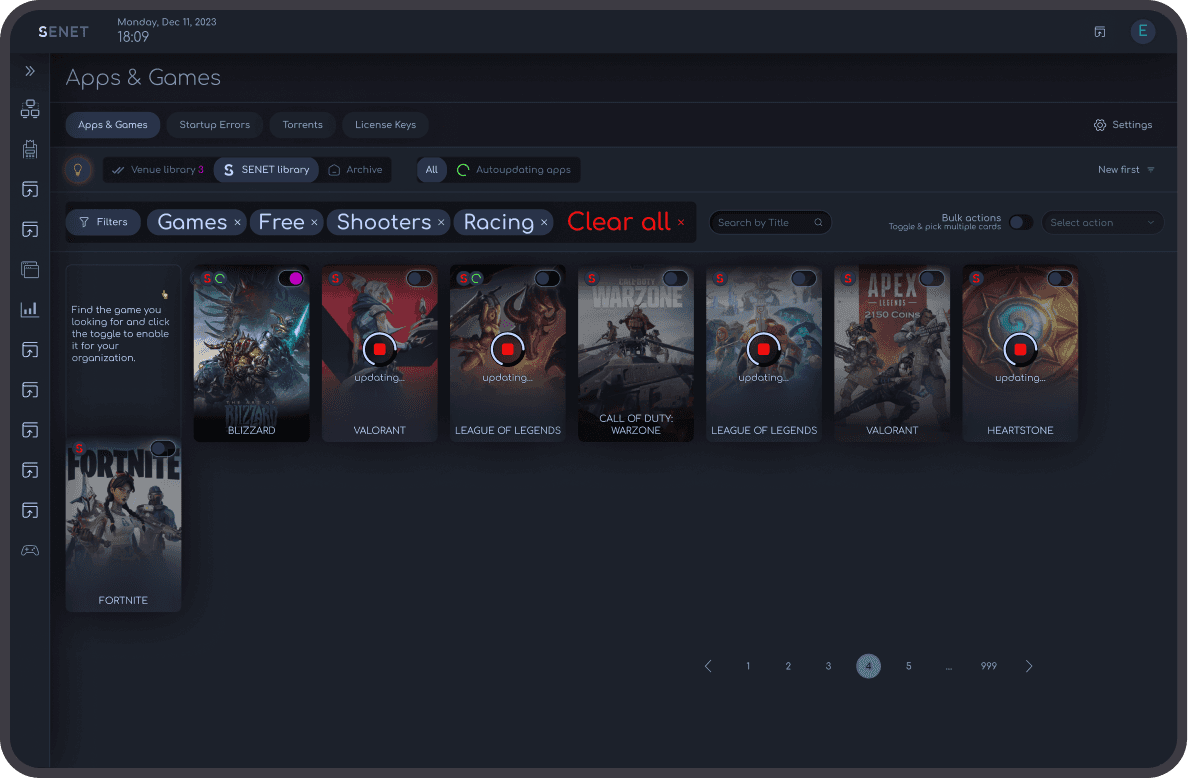This screenshot has height=778, width=1188.
Task: Click the green autoupdate badge on Blizzard card
Action: 220,279
